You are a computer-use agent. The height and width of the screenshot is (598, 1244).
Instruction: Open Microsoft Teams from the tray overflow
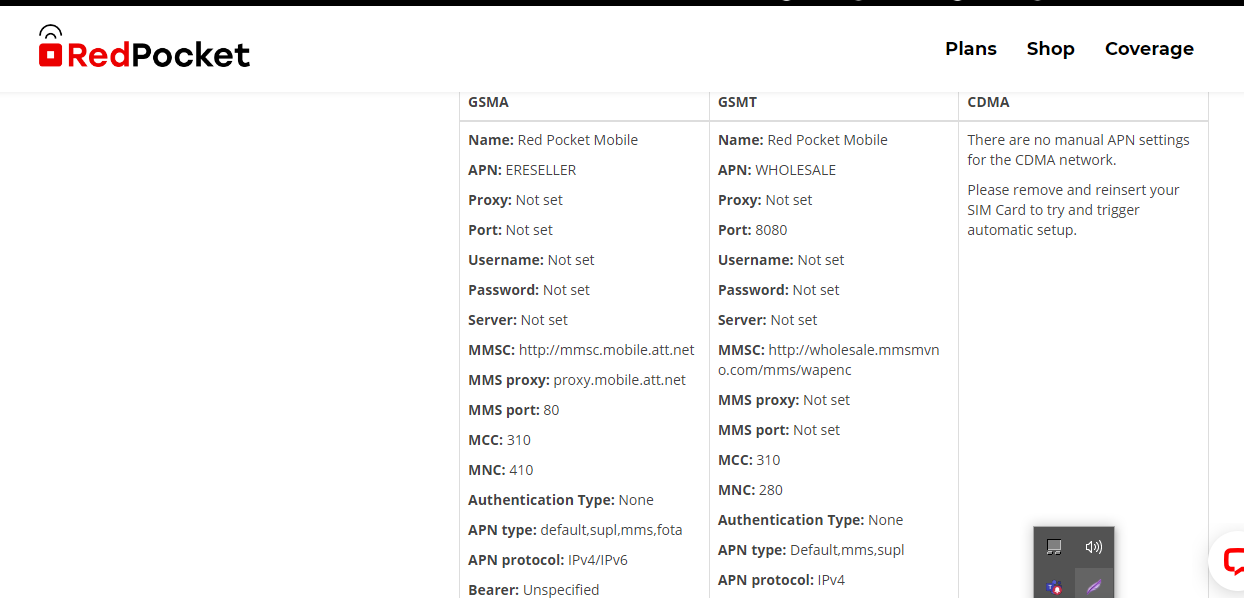click(x=1053, y=586)
